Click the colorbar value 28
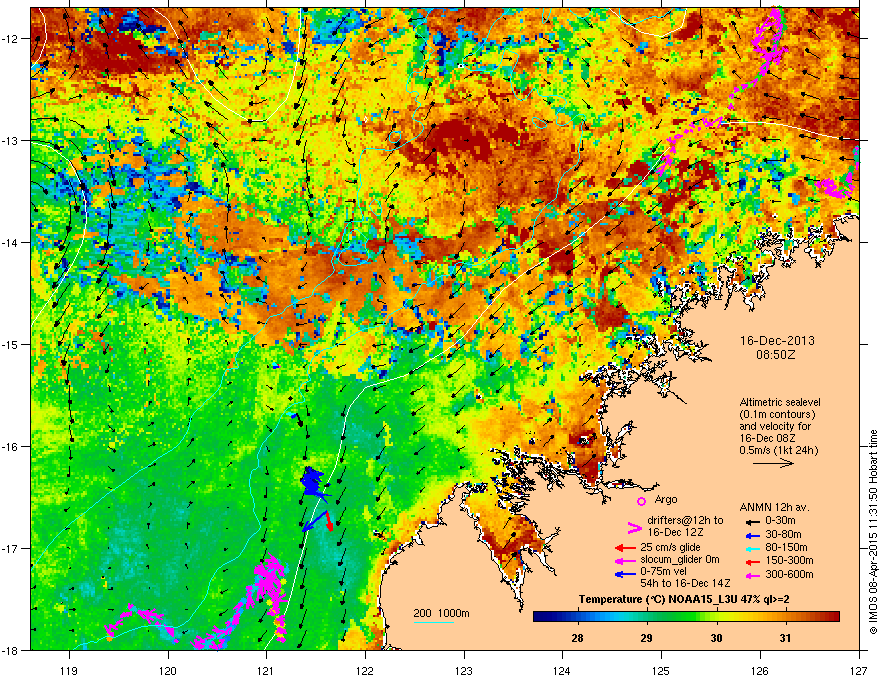Screen dimensions: 880x680 (x=577, y=638)
